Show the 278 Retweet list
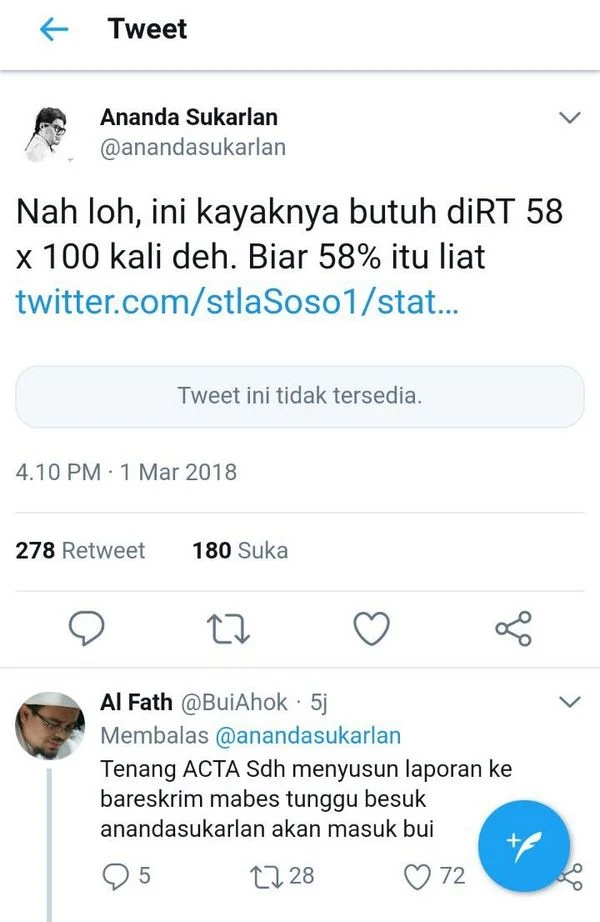Image resolution: width=600 pixels, height=922 pixels. (x=80, y=551)
